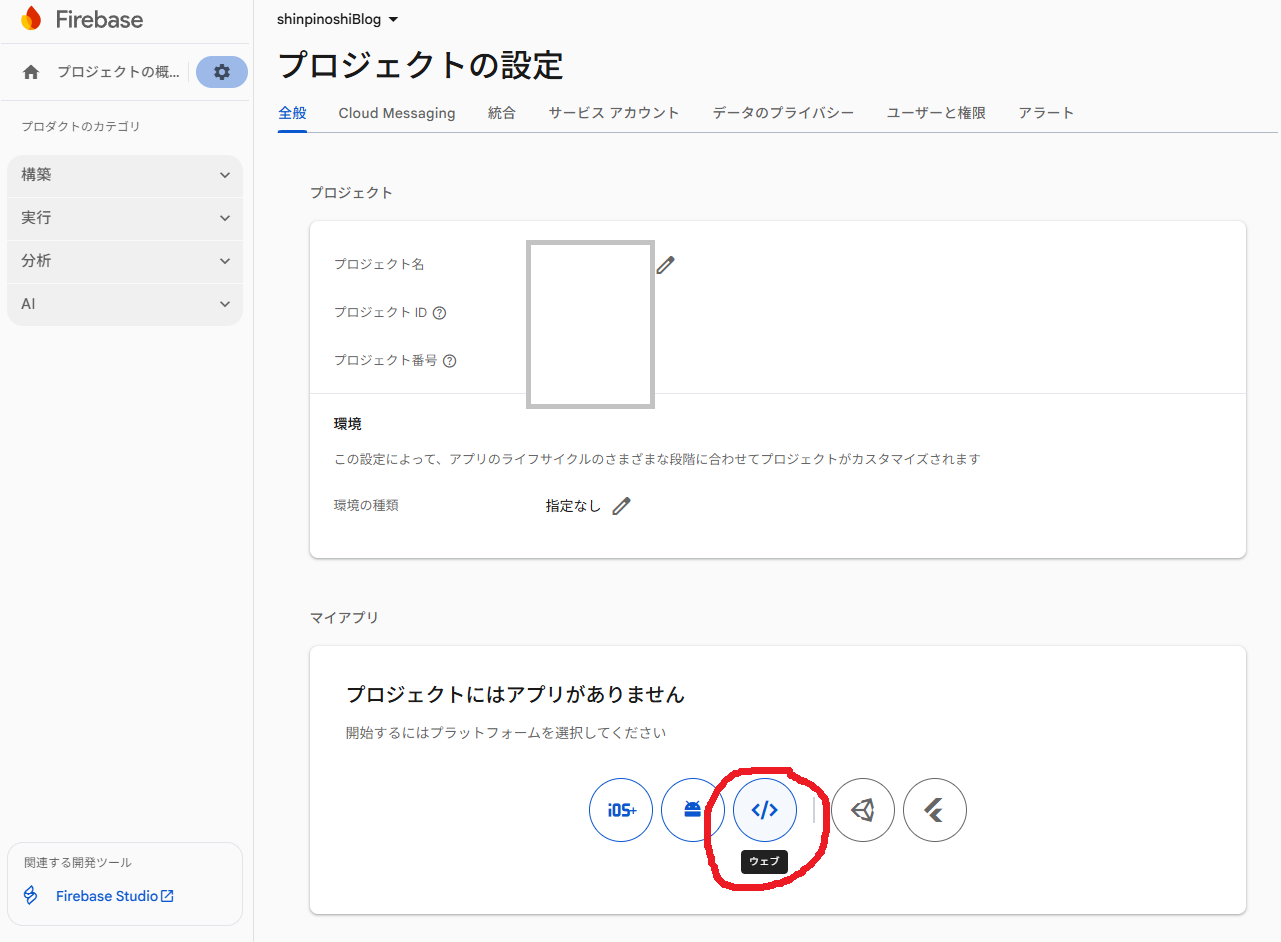Open the help icon next to プロジェクト番号
Viewport: 1281px width, 942px height.
450,360
